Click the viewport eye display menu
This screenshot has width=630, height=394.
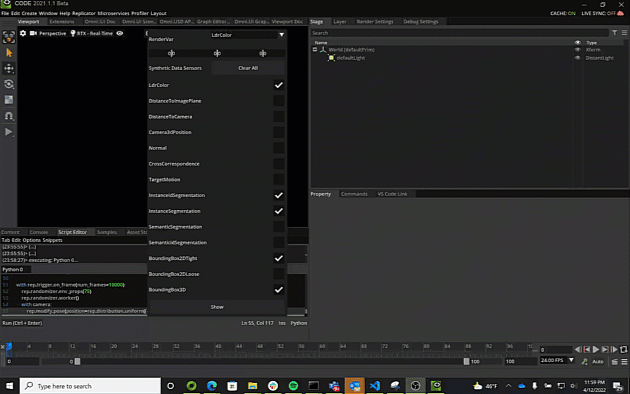click(120, 33)
